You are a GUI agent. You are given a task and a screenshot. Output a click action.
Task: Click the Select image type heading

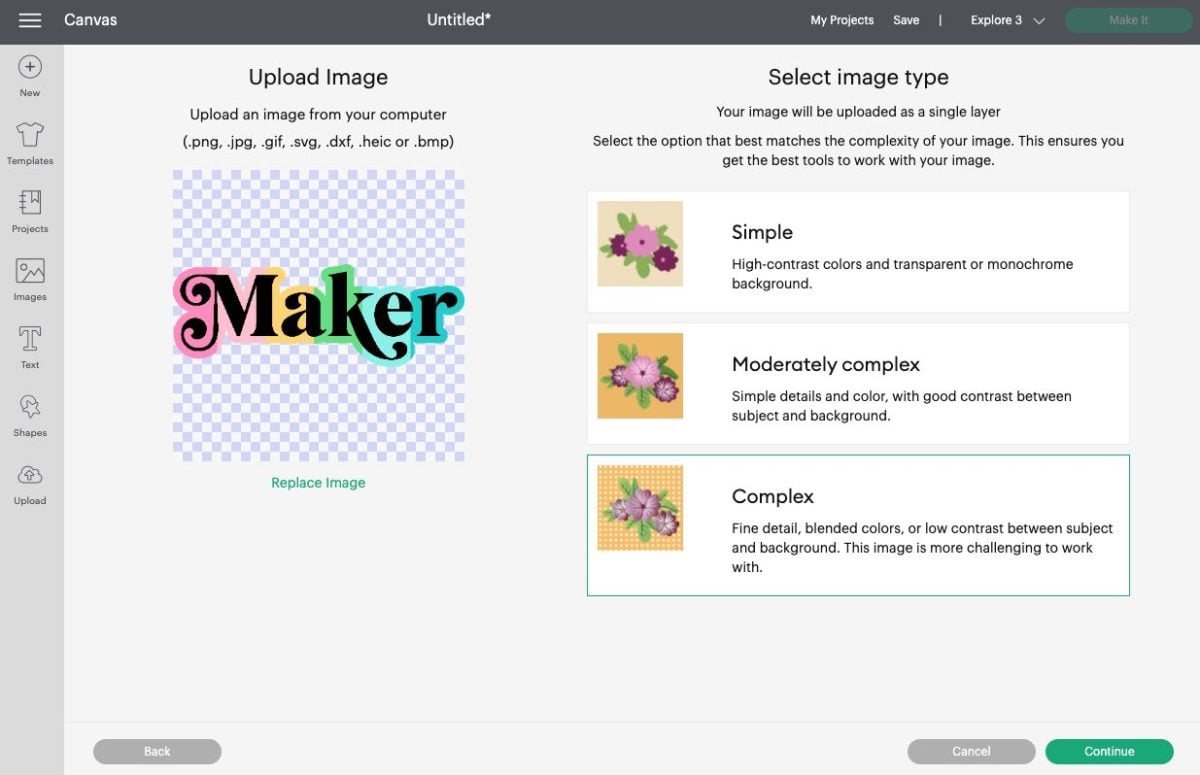tap(858, 77)
